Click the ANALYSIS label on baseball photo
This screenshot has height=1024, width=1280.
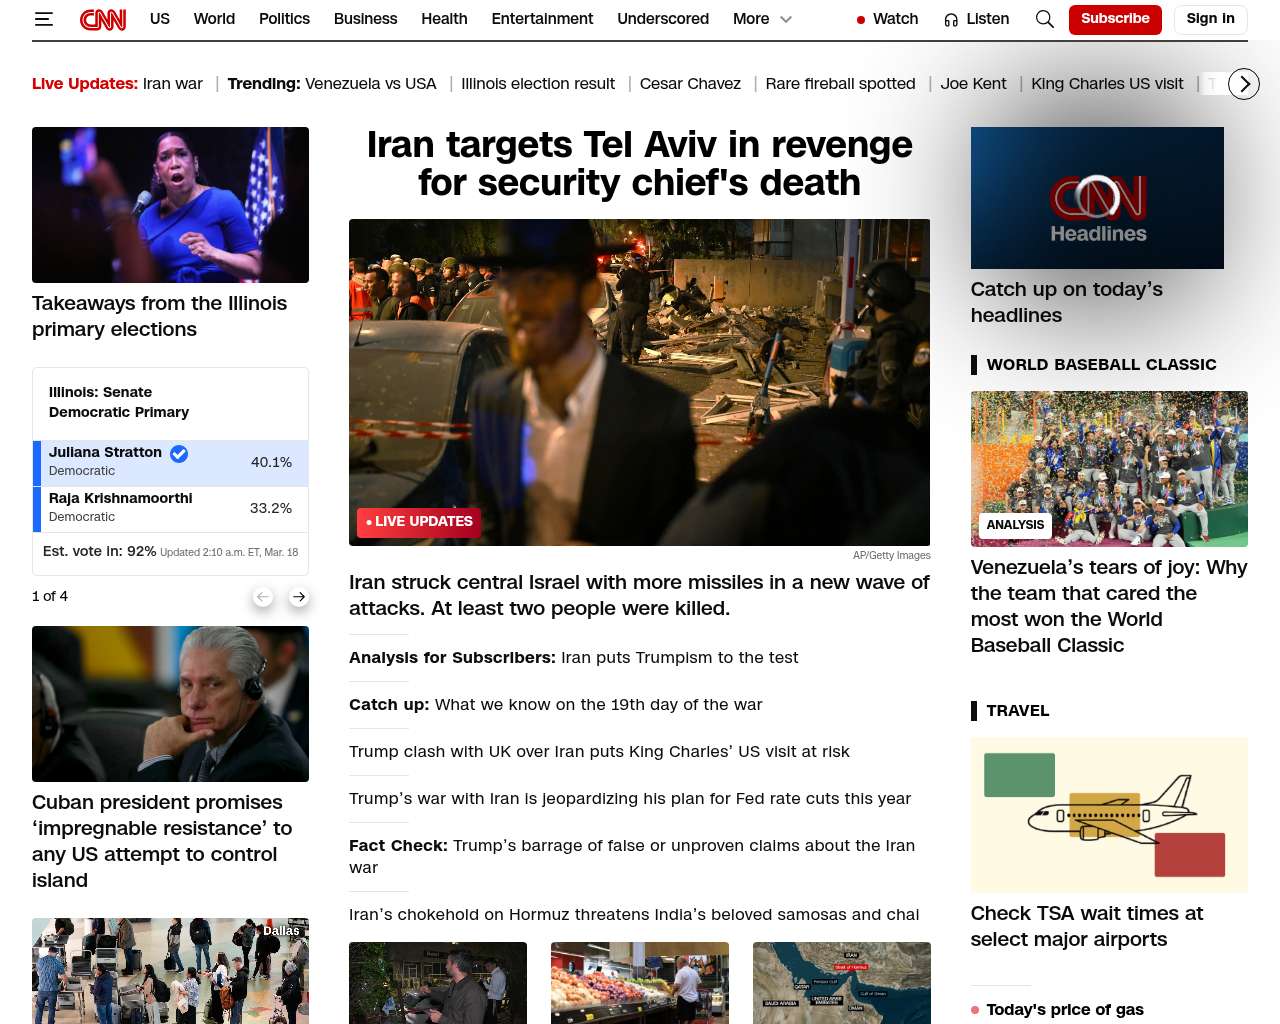[1015, 525]
